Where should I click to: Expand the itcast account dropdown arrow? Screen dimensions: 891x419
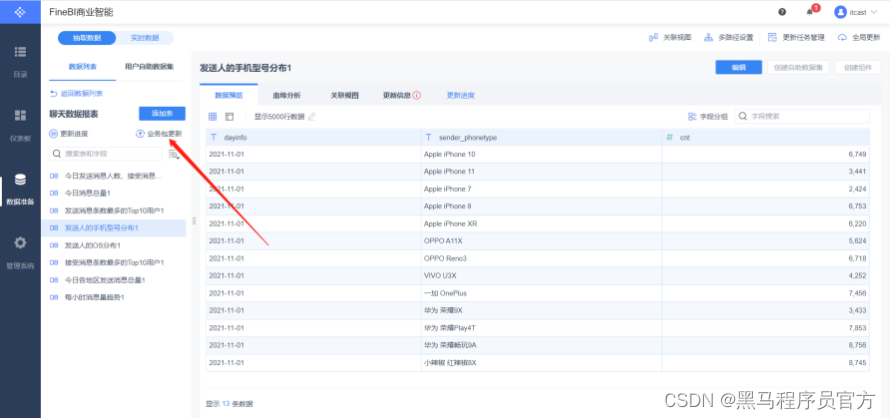873,12
